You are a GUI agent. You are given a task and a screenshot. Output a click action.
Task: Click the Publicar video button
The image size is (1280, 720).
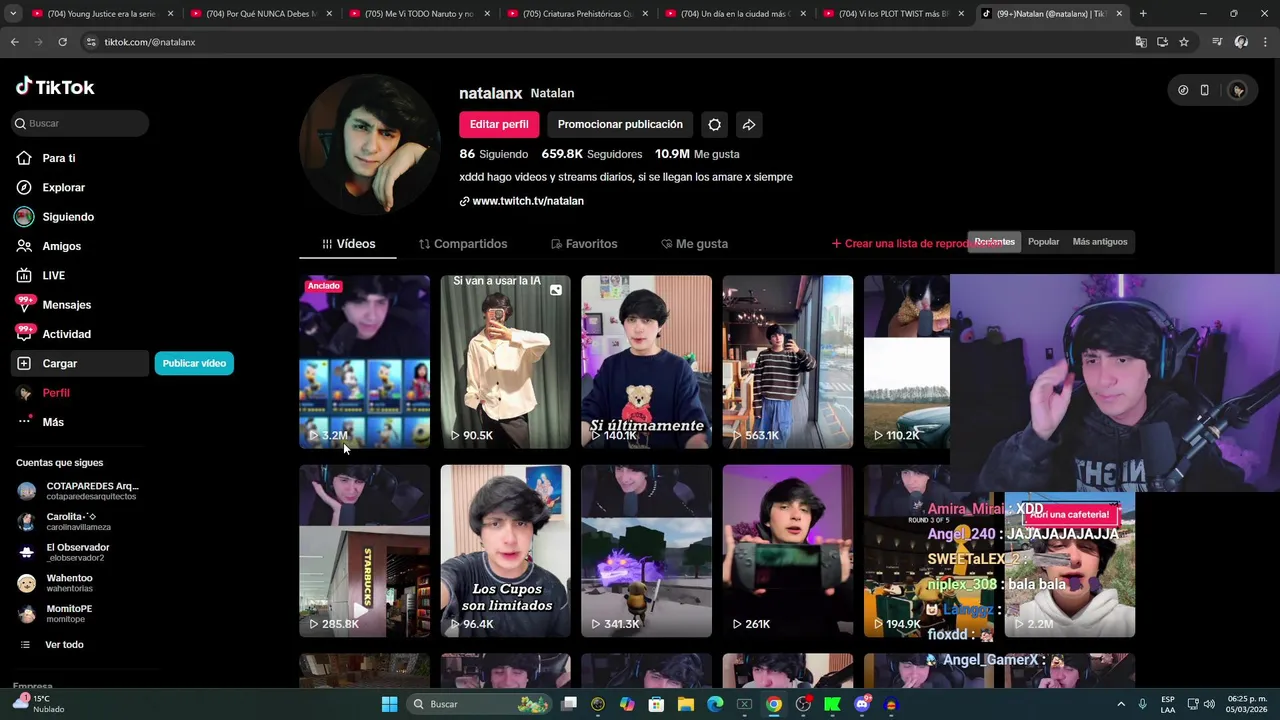click(194, 363)
